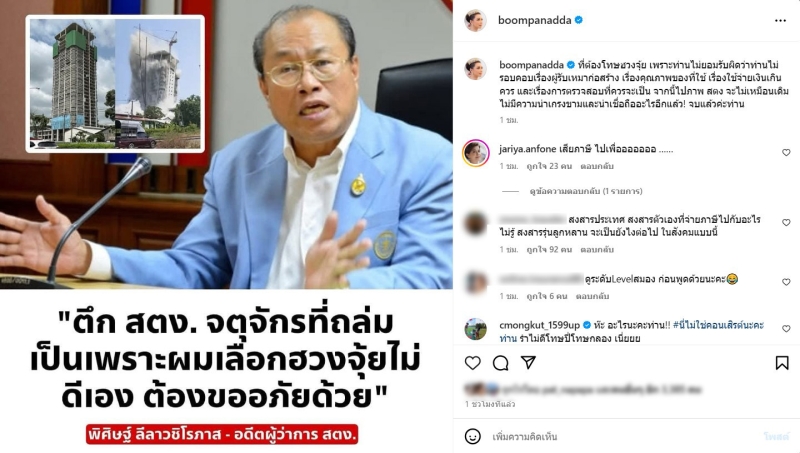The height and width of the screenshot is (453, 800).
Task: Click boompanadda verified badge in header
Action: click(x=579, y=20)
